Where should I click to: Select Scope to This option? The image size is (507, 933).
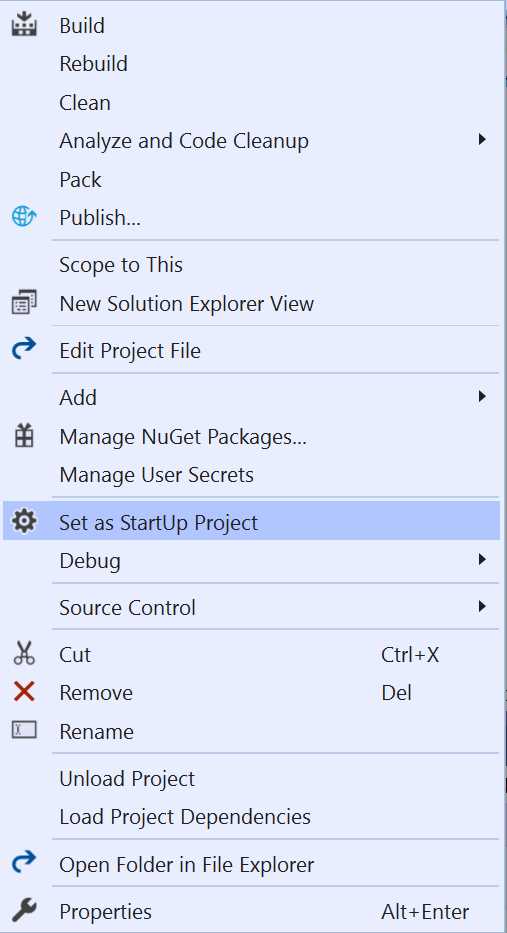121,265
